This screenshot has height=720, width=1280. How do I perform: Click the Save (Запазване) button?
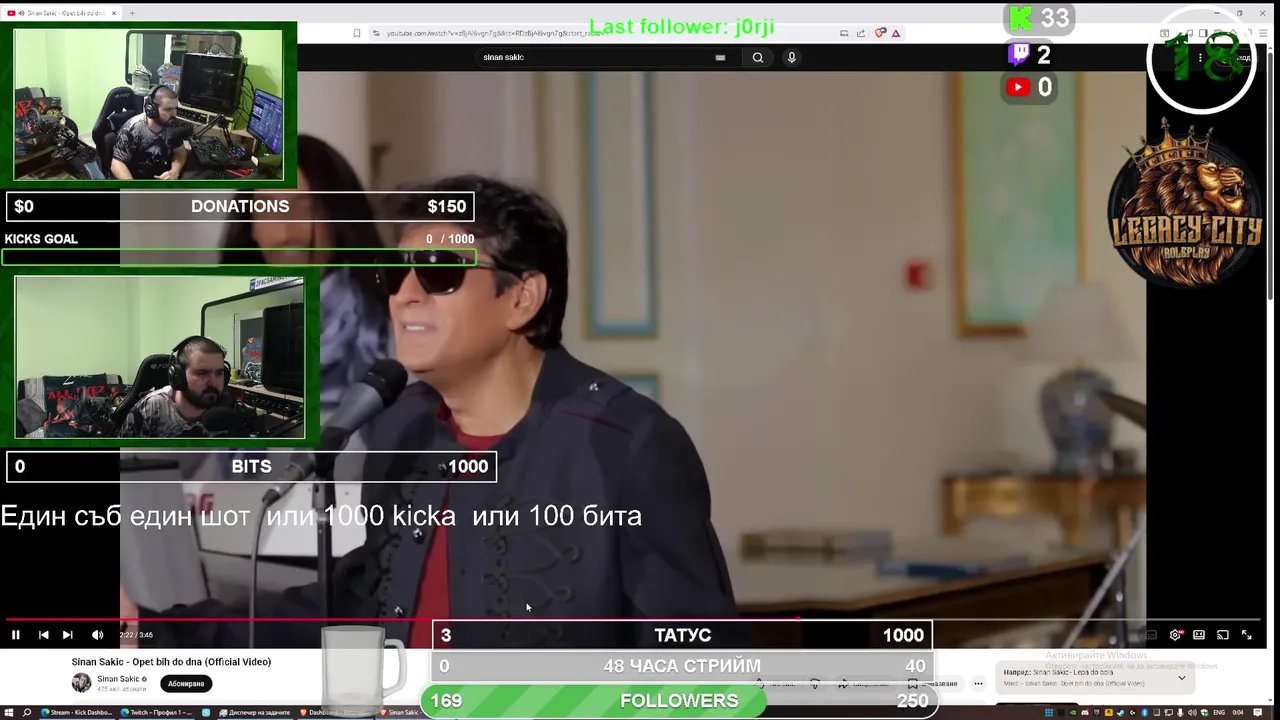tap(935, 684)
